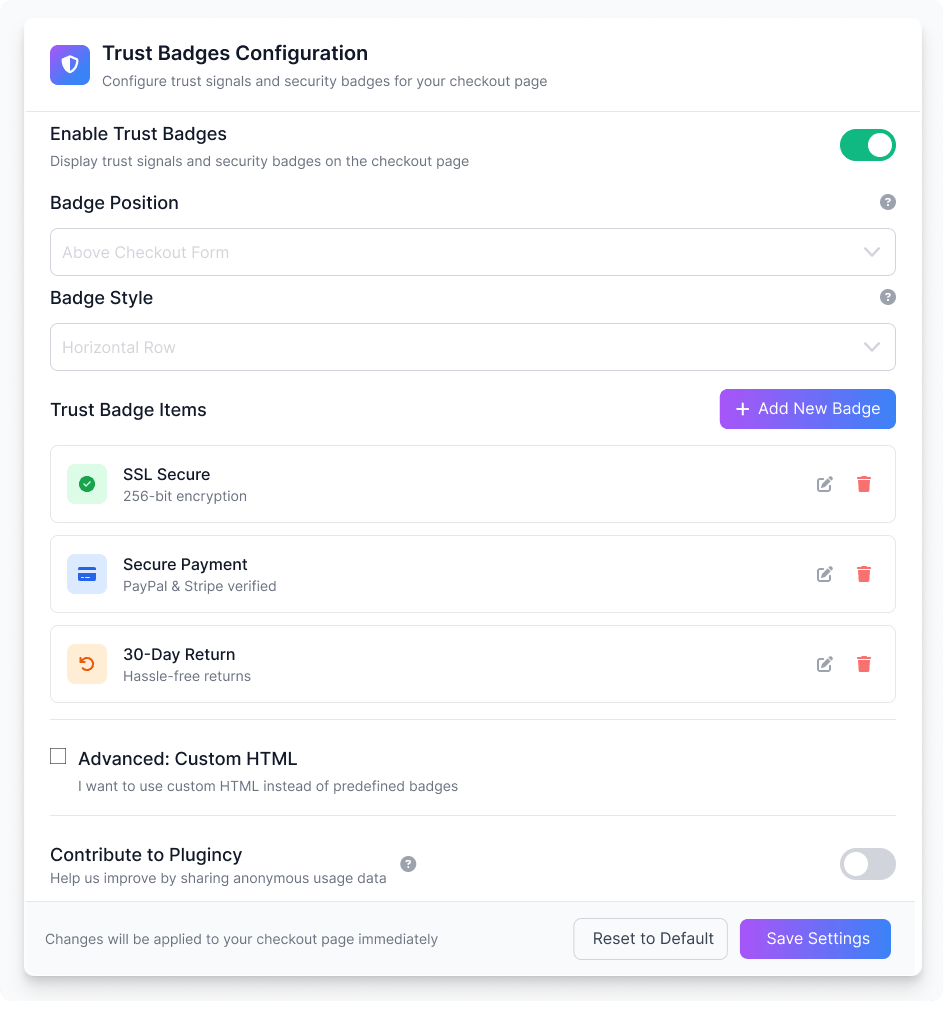Select Horizontal Row dropdown chevron

coord(871,347)
